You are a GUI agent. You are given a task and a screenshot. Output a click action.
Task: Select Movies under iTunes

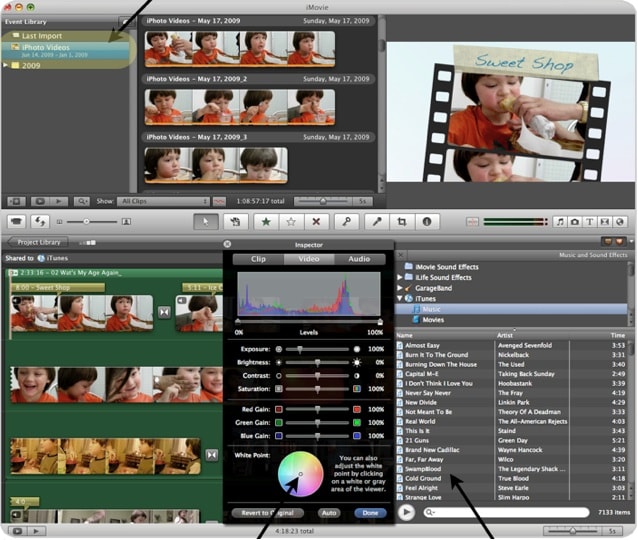pyautogui.click(x=433, y=320)
